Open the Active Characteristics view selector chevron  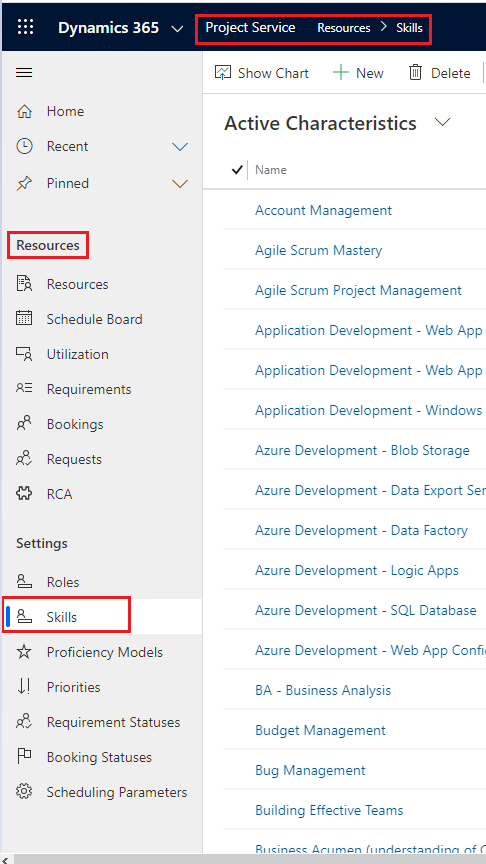442,122
